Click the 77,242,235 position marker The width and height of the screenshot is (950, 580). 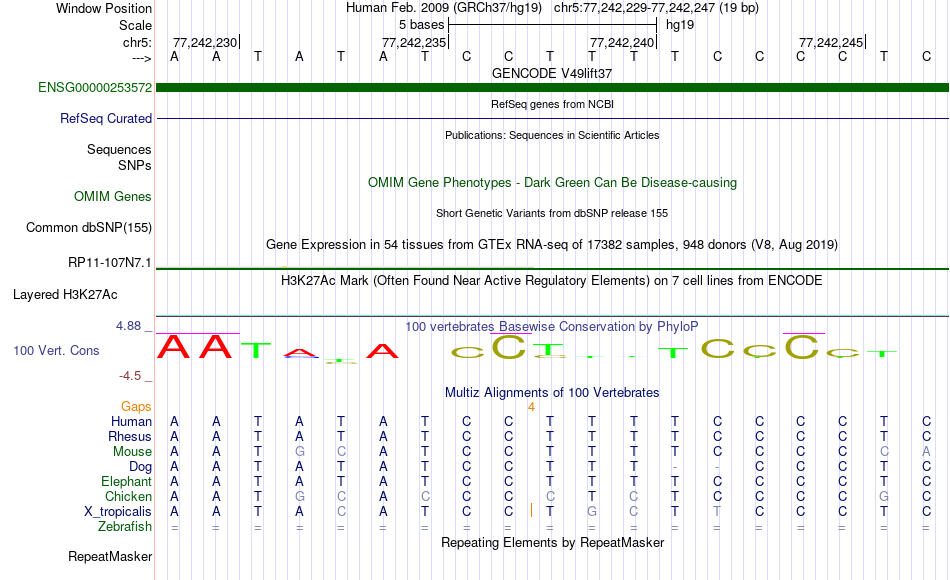pyautogui.click(x=414, y=42)
